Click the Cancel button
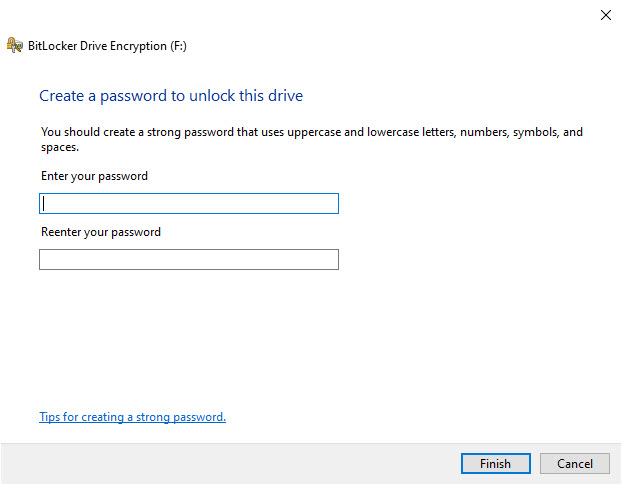The image size is (622, 485). [575, 463]
